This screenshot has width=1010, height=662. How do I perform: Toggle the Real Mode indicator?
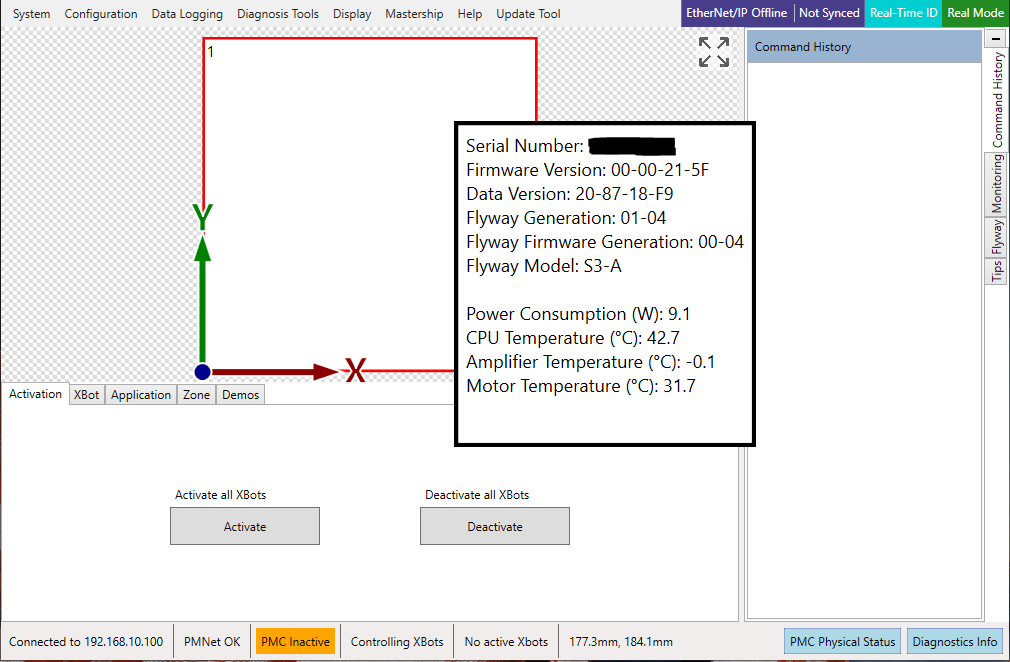pos(975,14)
